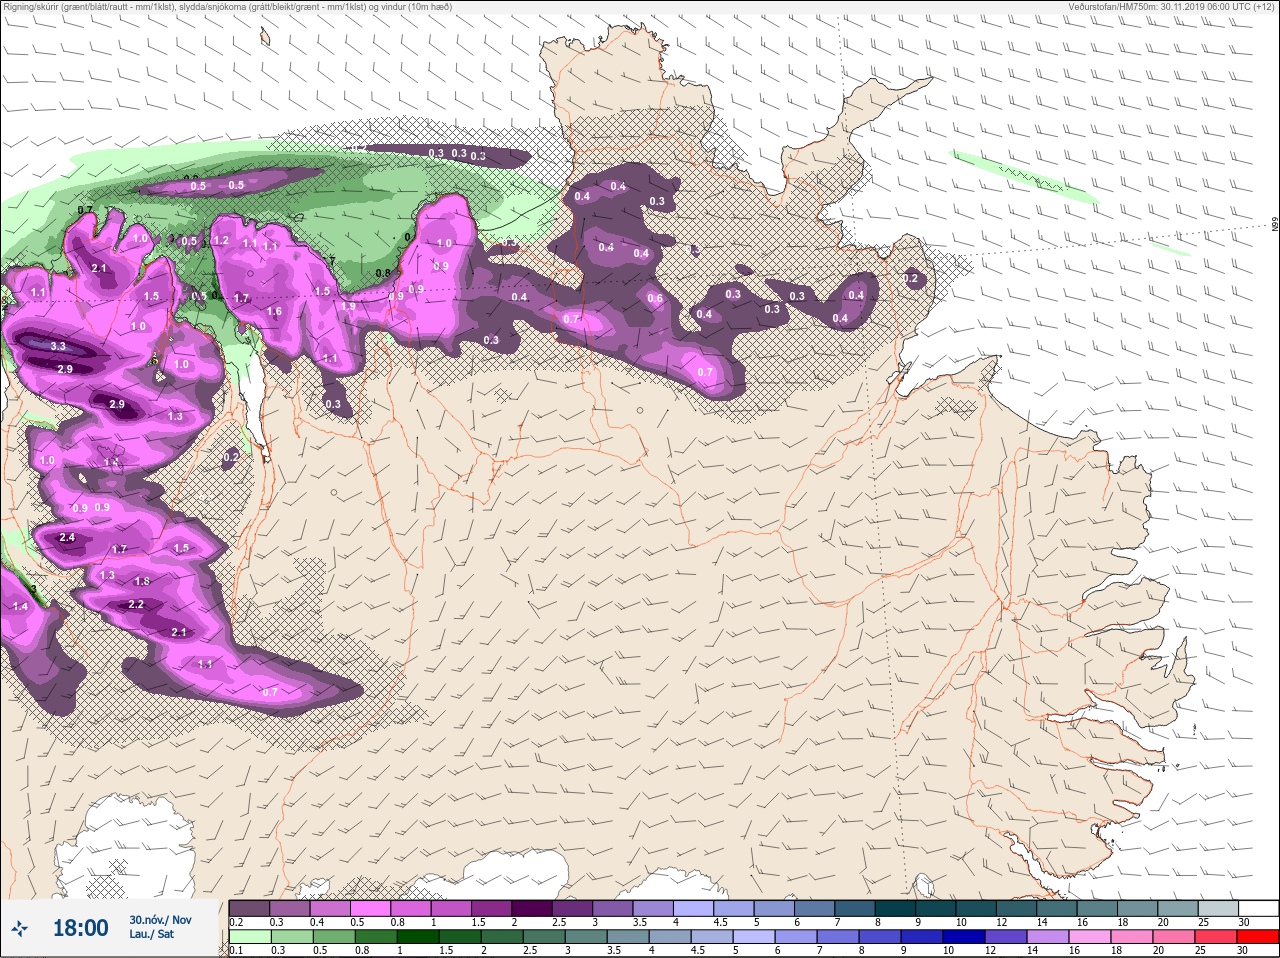Click the weekday label Lau./ Sat

pyautogui.click(x=151, y=934)
